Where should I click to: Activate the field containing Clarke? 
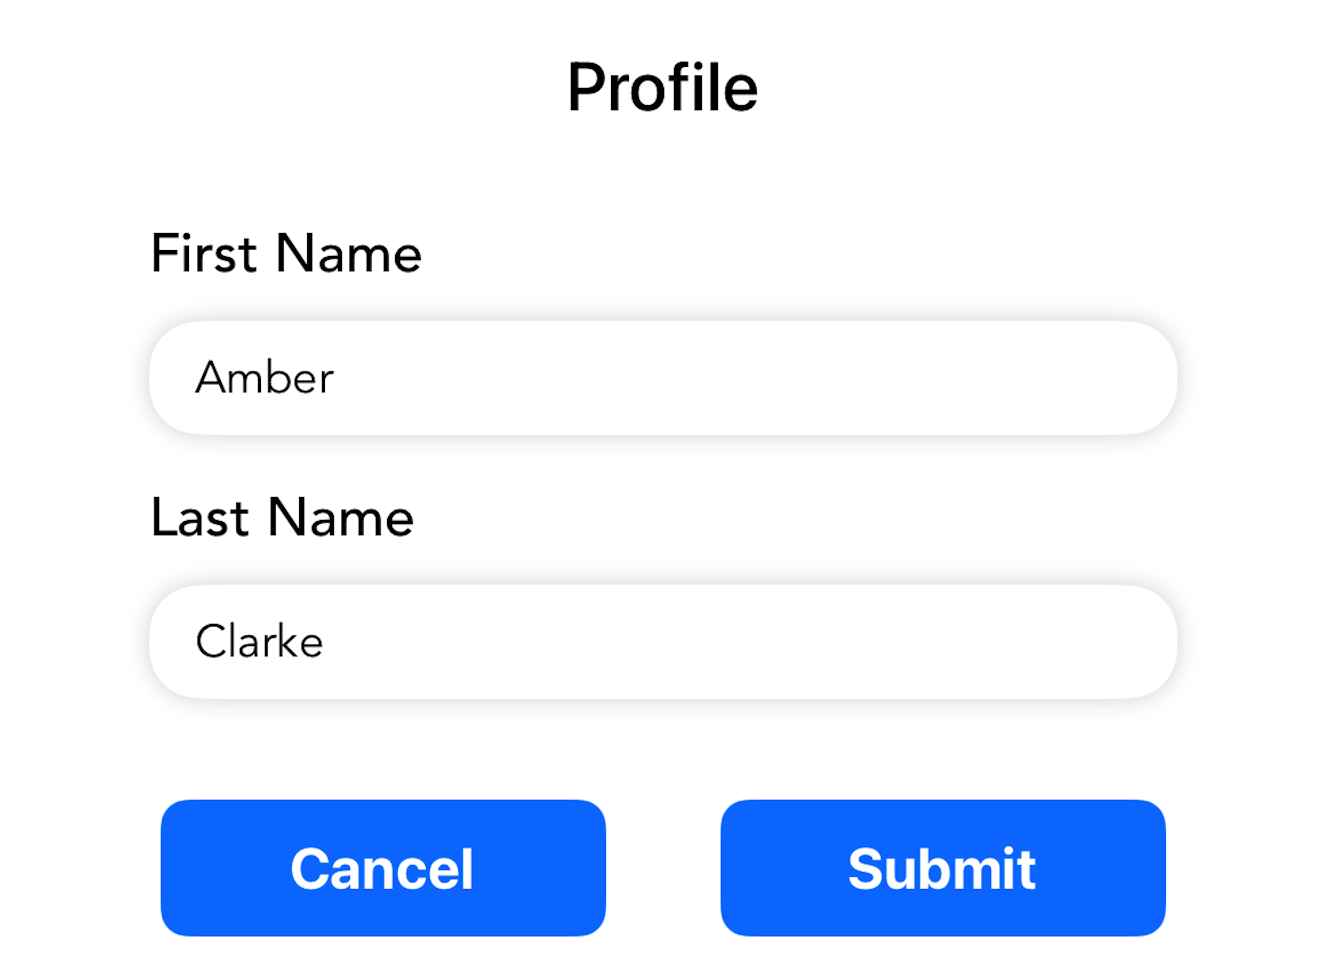(x=663, y=642)
